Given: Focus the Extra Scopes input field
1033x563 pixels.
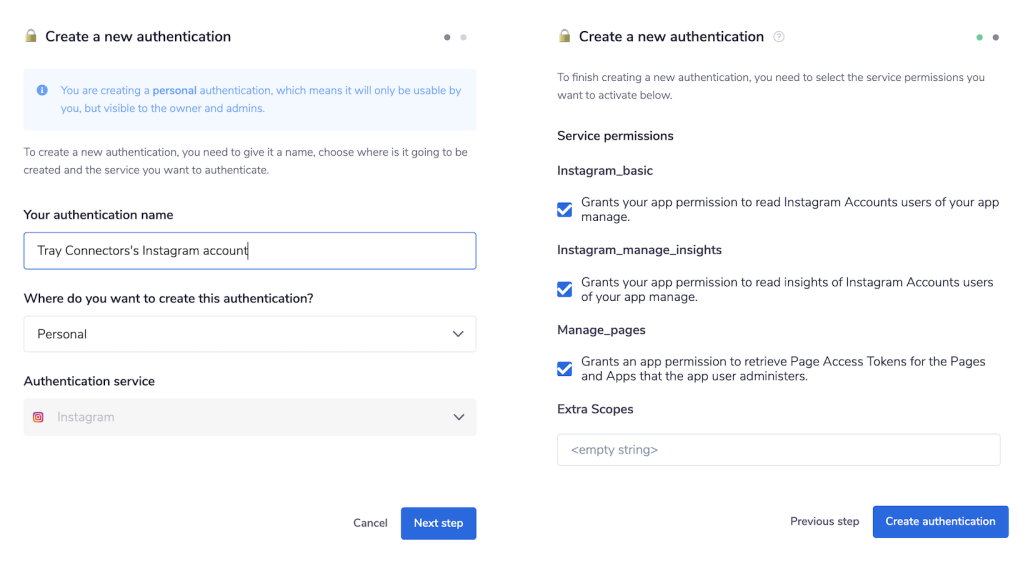Looking at the screenshot, I should [x=778, y=450].
